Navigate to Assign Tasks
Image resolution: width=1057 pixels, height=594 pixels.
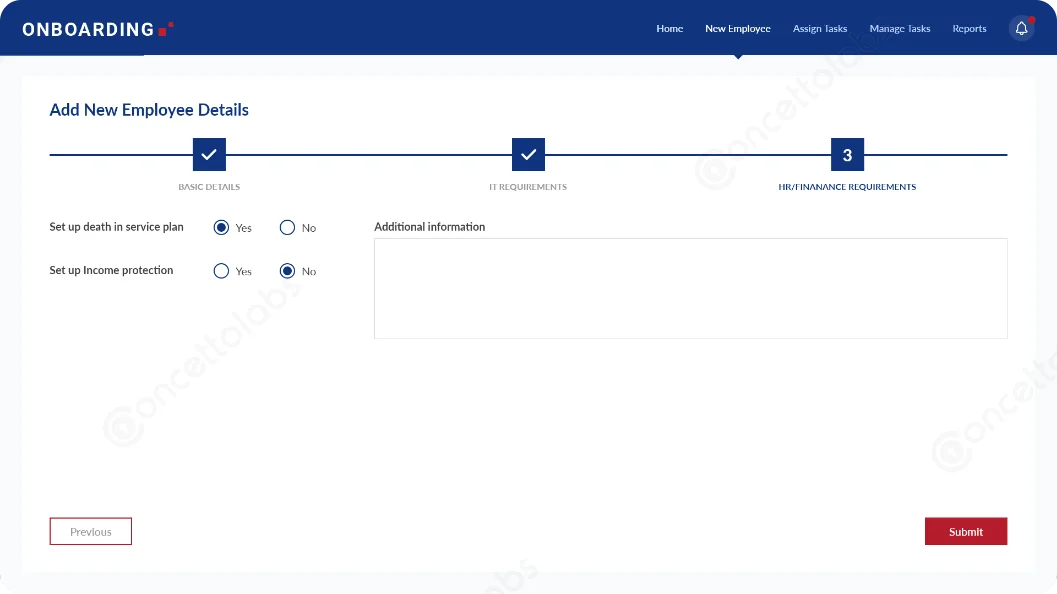pyautogui.click(x=819, y=29)
